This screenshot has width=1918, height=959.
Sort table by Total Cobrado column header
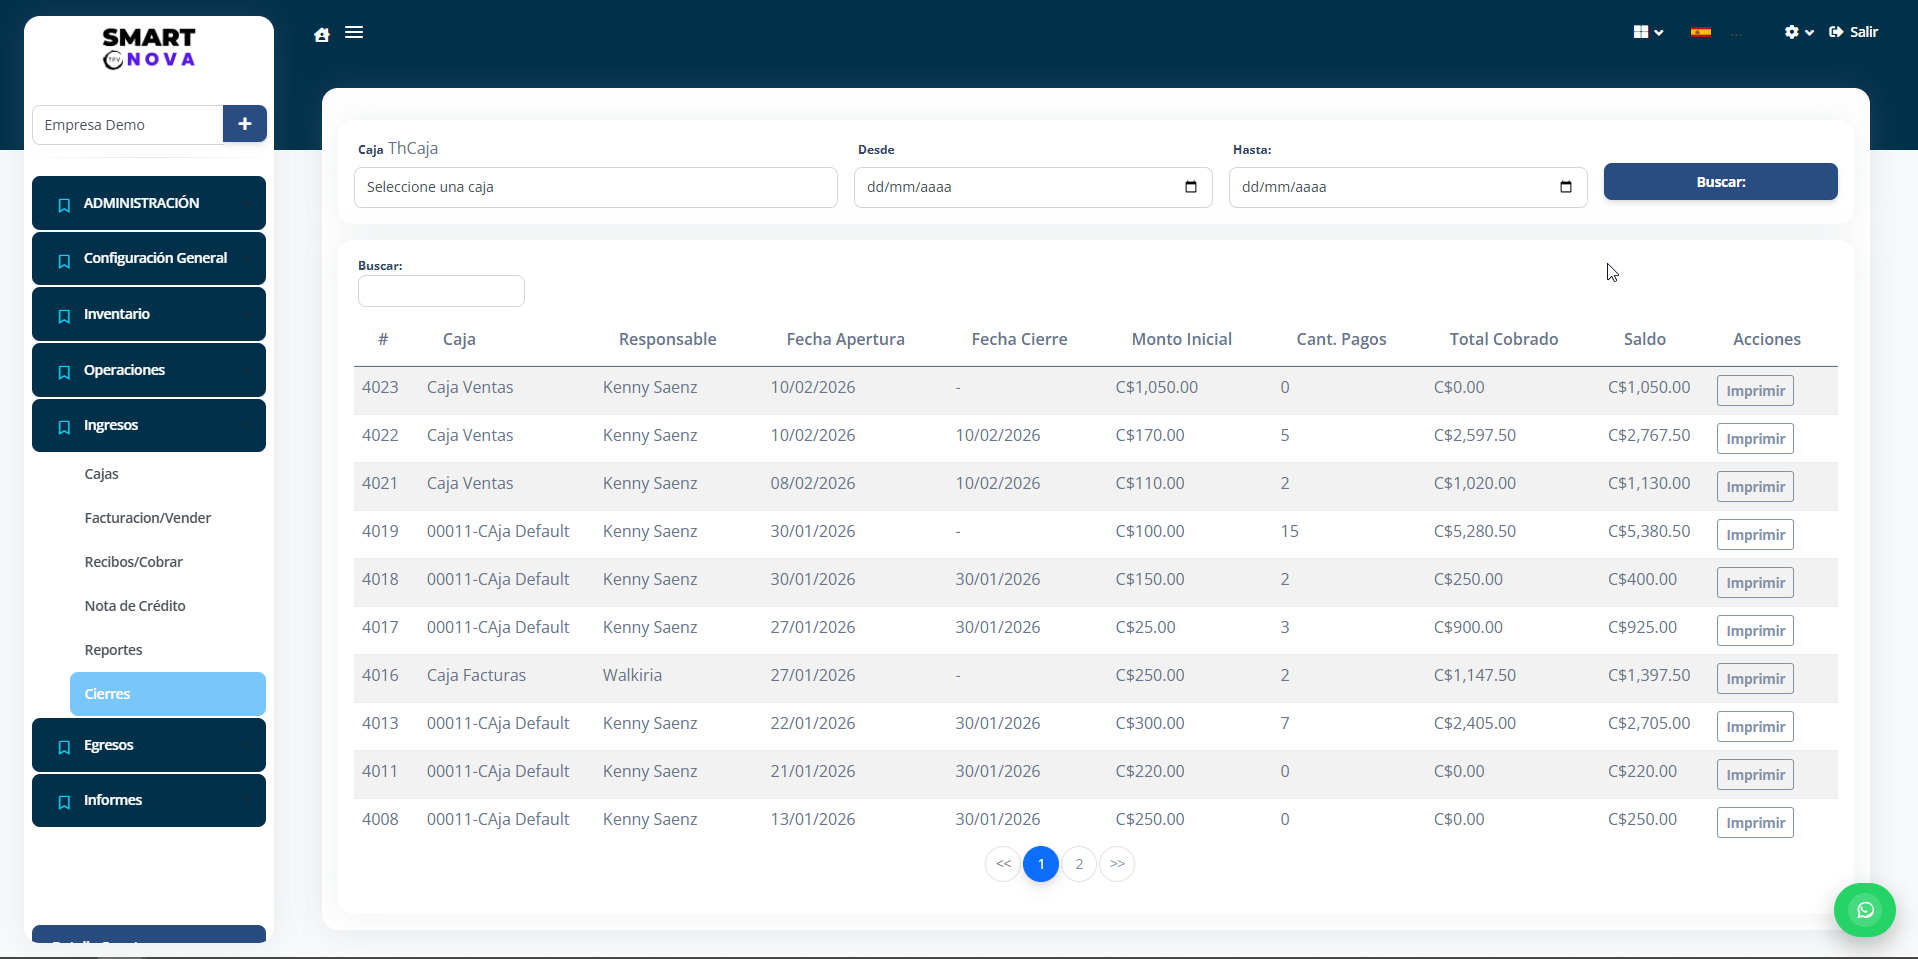[1503, 339]
